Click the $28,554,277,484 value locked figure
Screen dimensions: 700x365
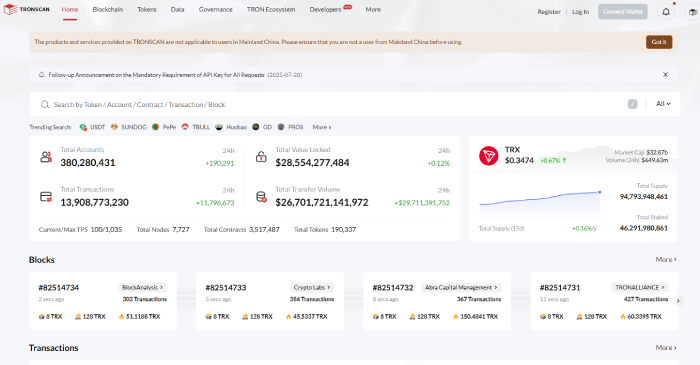tap(312, 162)
